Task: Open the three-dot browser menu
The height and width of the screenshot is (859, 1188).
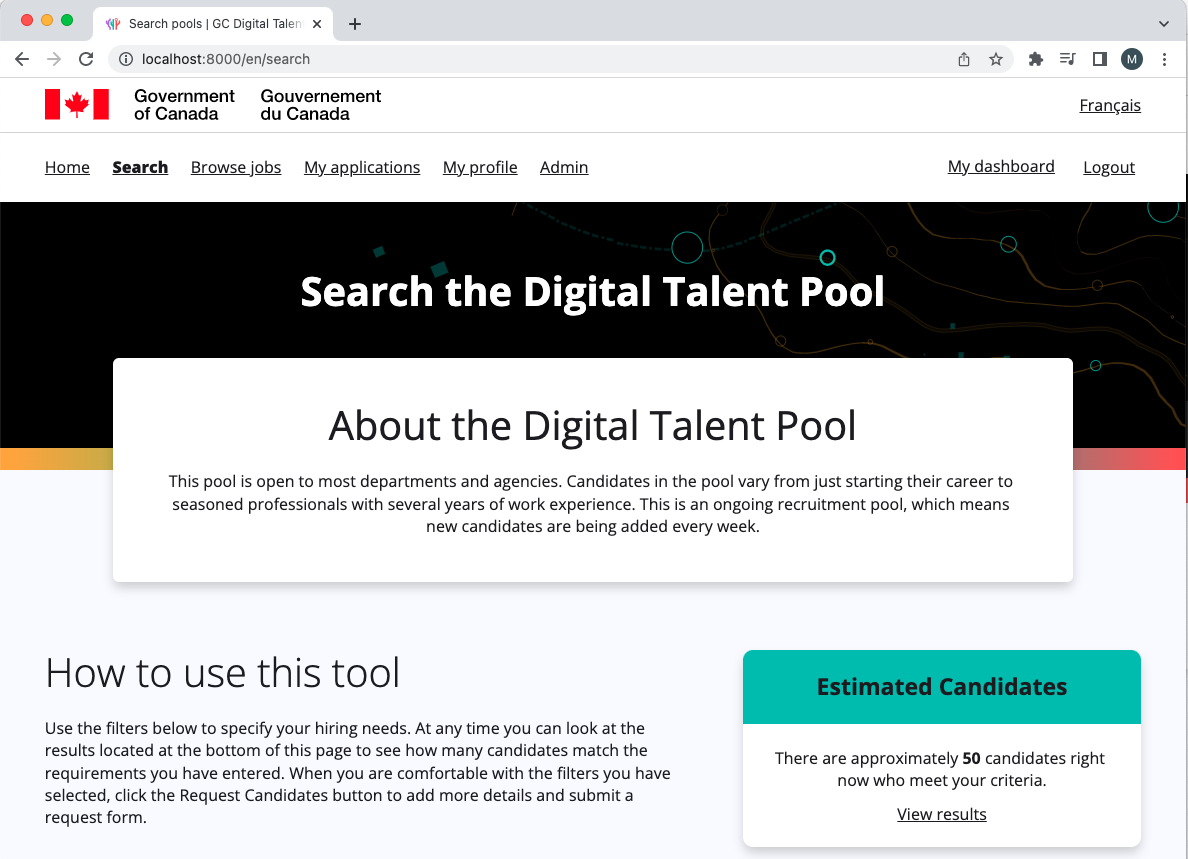Action: coord(1165,59)
